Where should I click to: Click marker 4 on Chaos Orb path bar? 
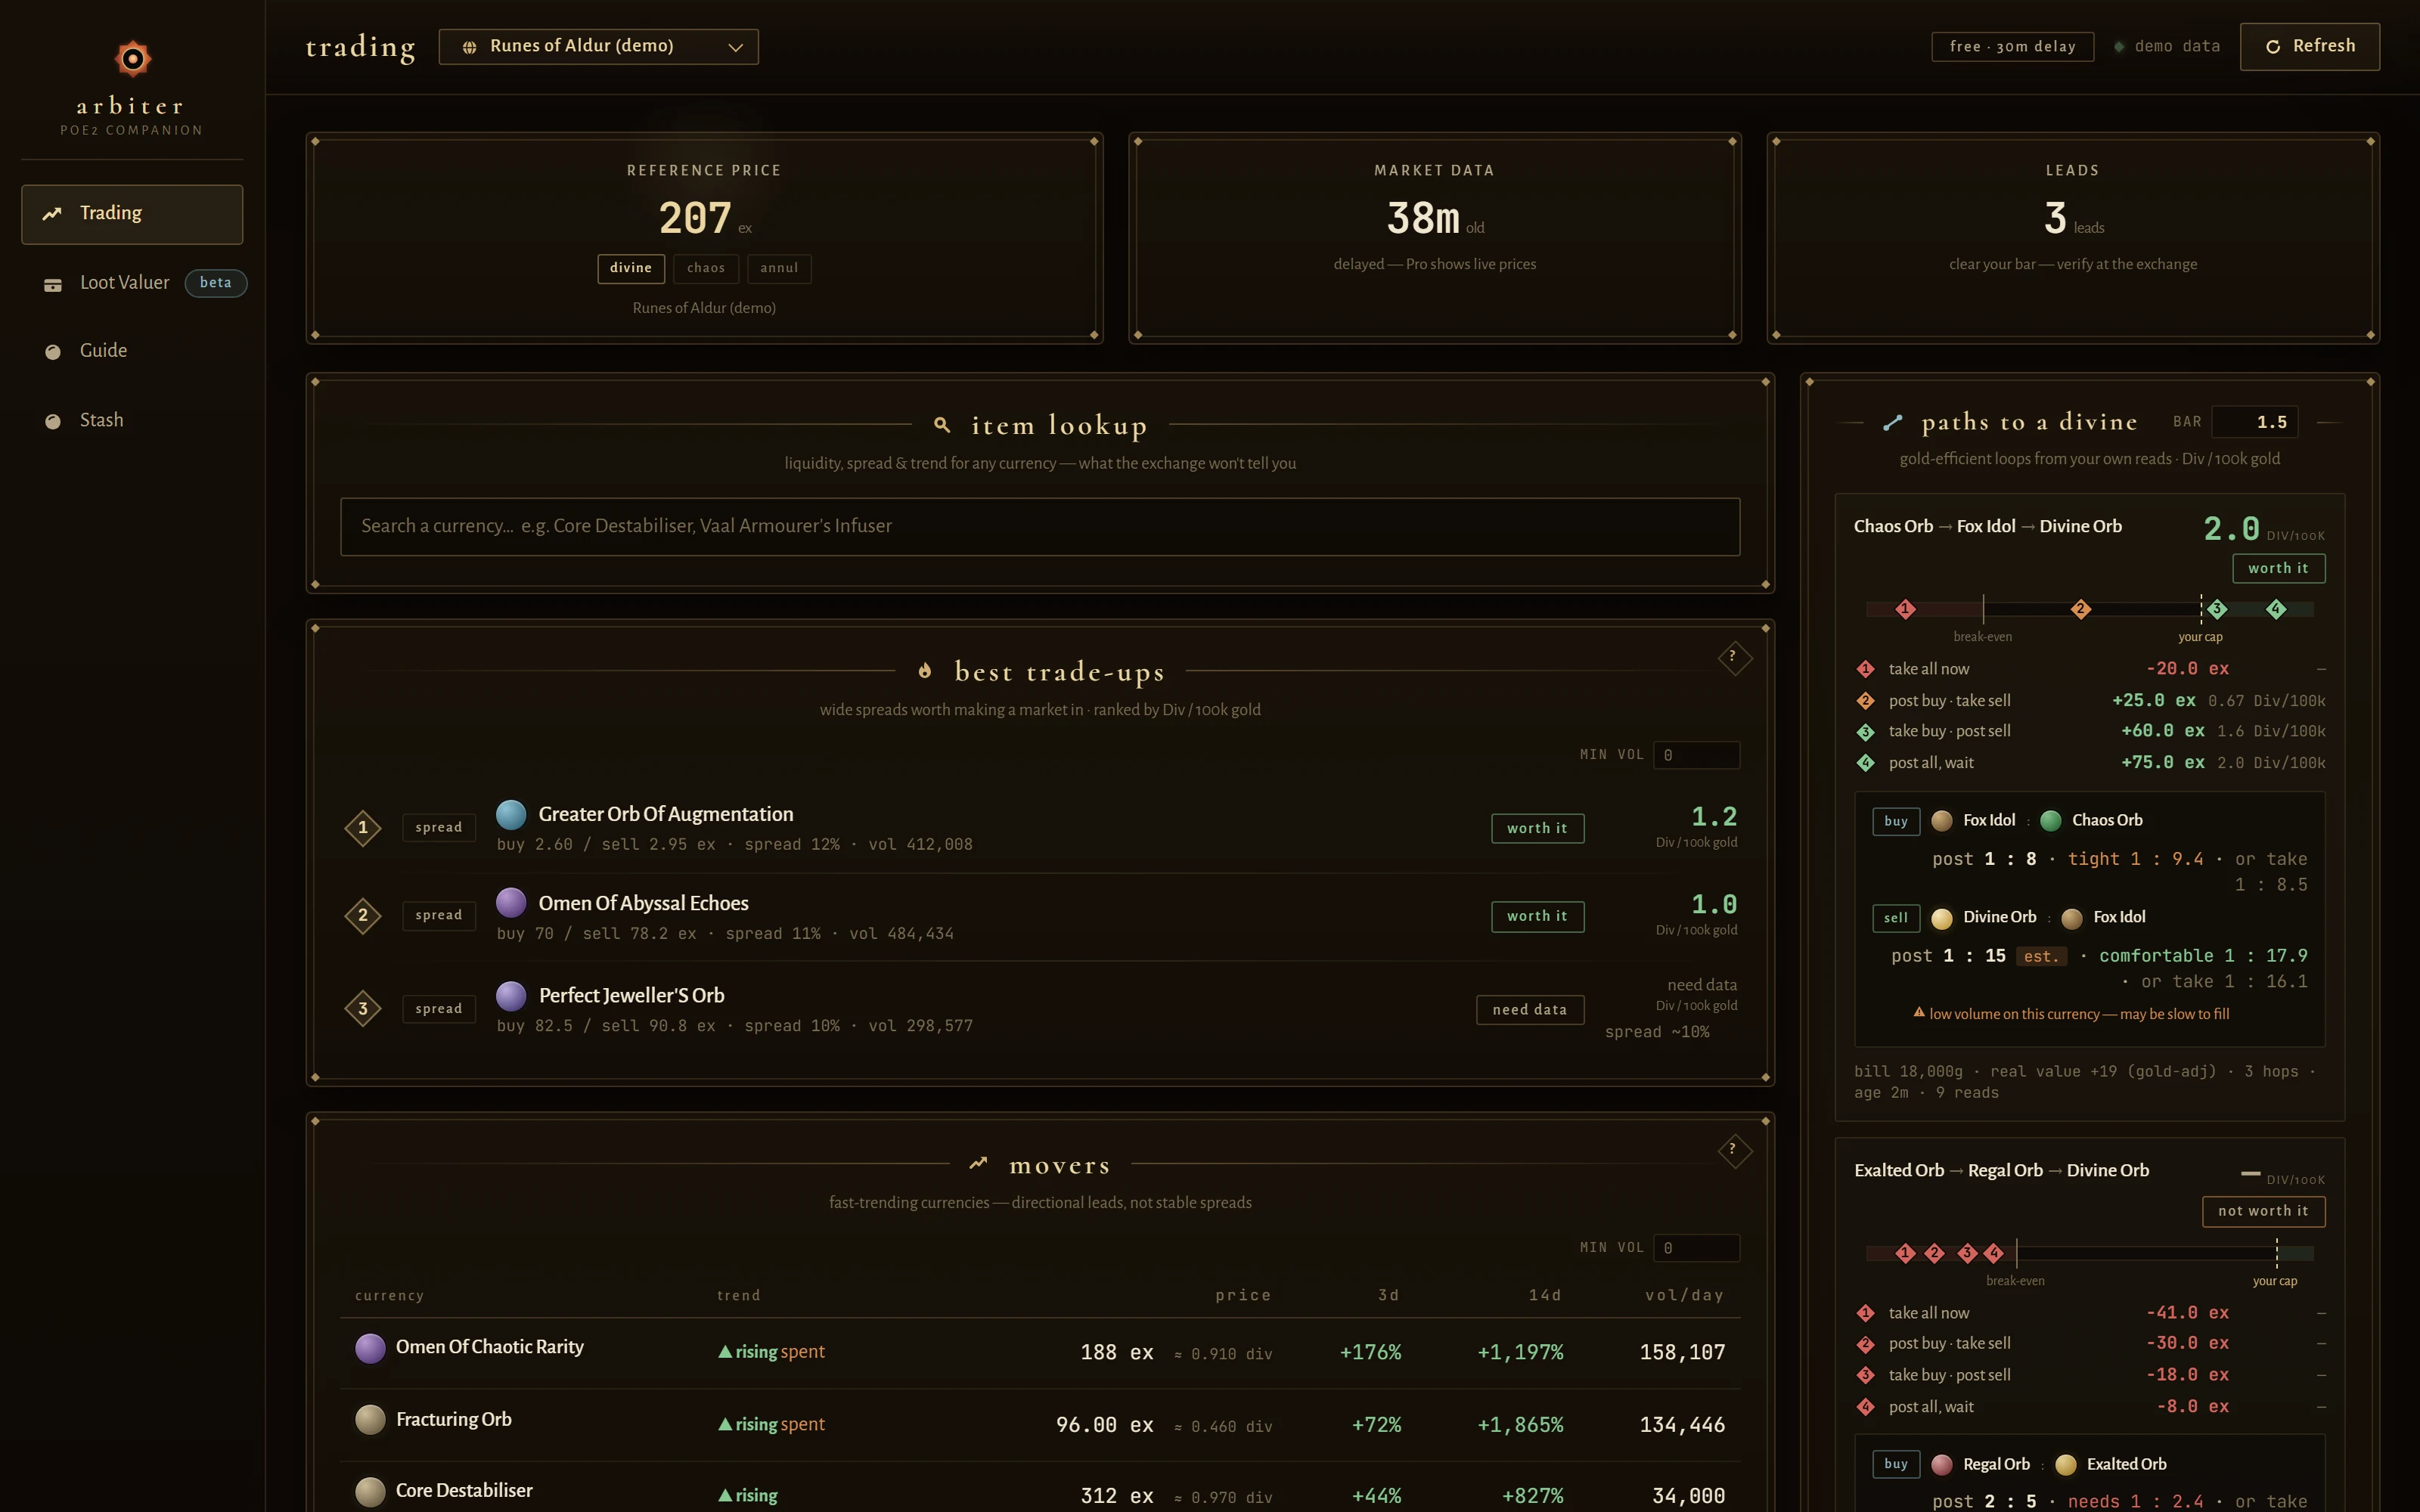click(2276, 609)
